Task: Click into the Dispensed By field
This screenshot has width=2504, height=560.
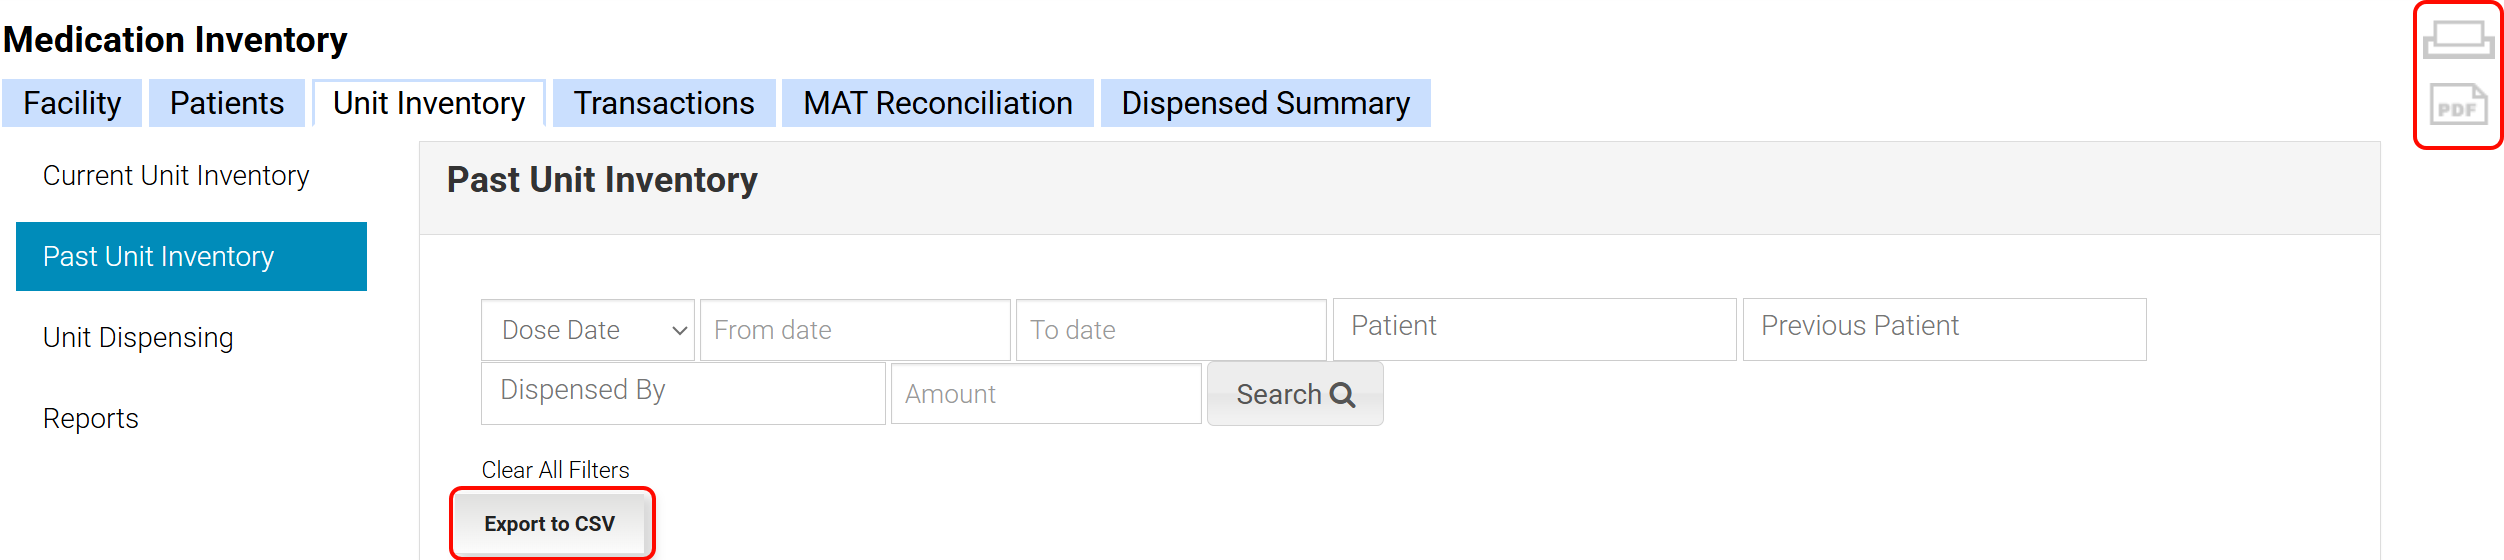Action: 682,393
